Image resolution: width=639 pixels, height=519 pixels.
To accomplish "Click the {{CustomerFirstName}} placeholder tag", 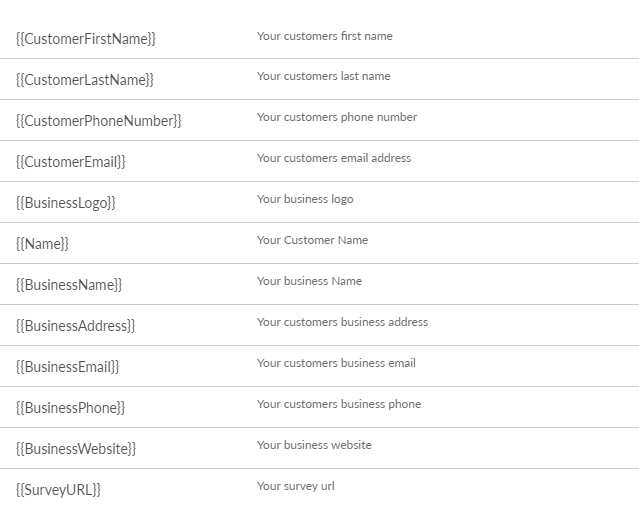I will (86, 39).
